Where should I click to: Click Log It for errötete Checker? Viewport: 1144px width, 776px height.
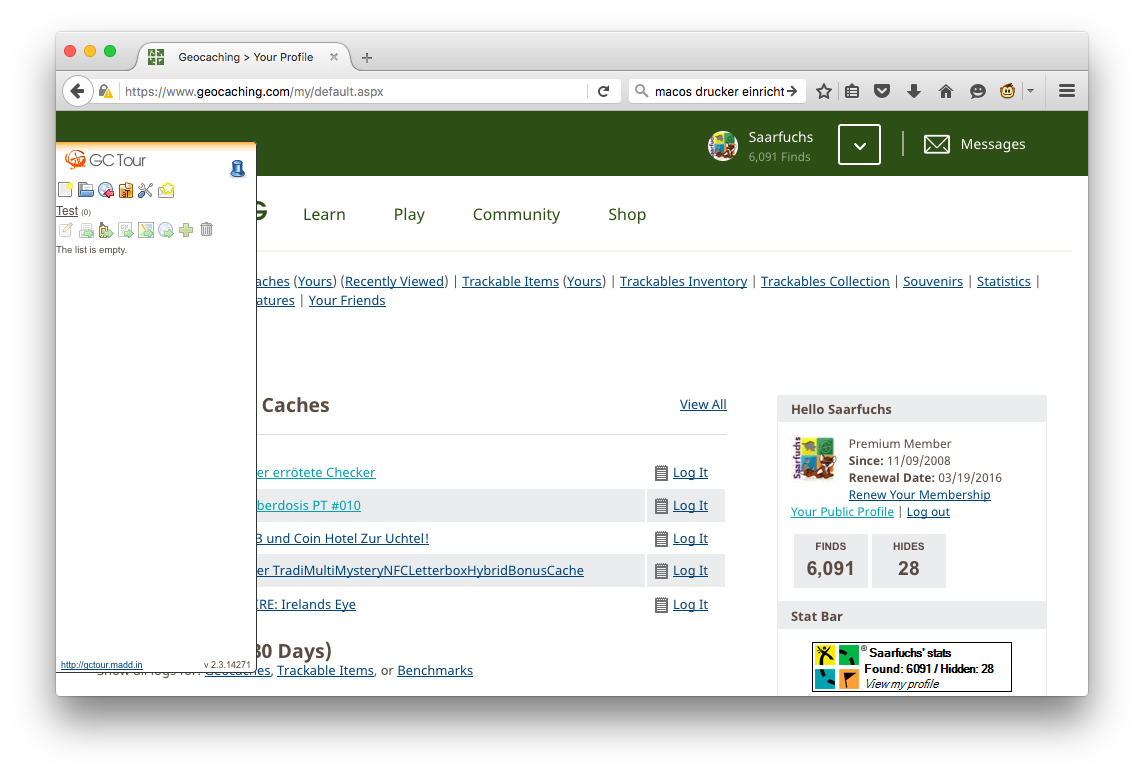[690, 473]
